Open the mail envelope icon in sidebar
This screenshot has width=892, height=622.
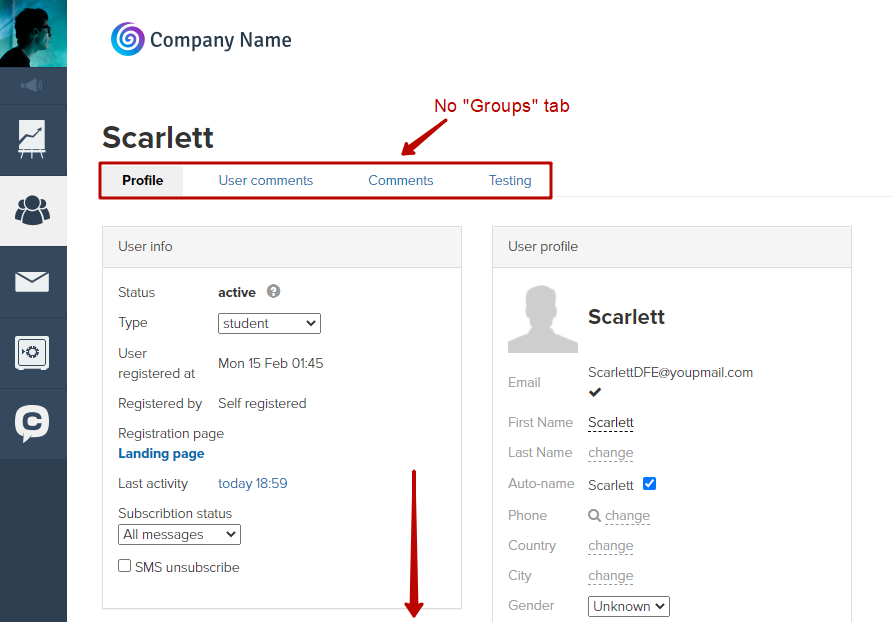[32, 282]
